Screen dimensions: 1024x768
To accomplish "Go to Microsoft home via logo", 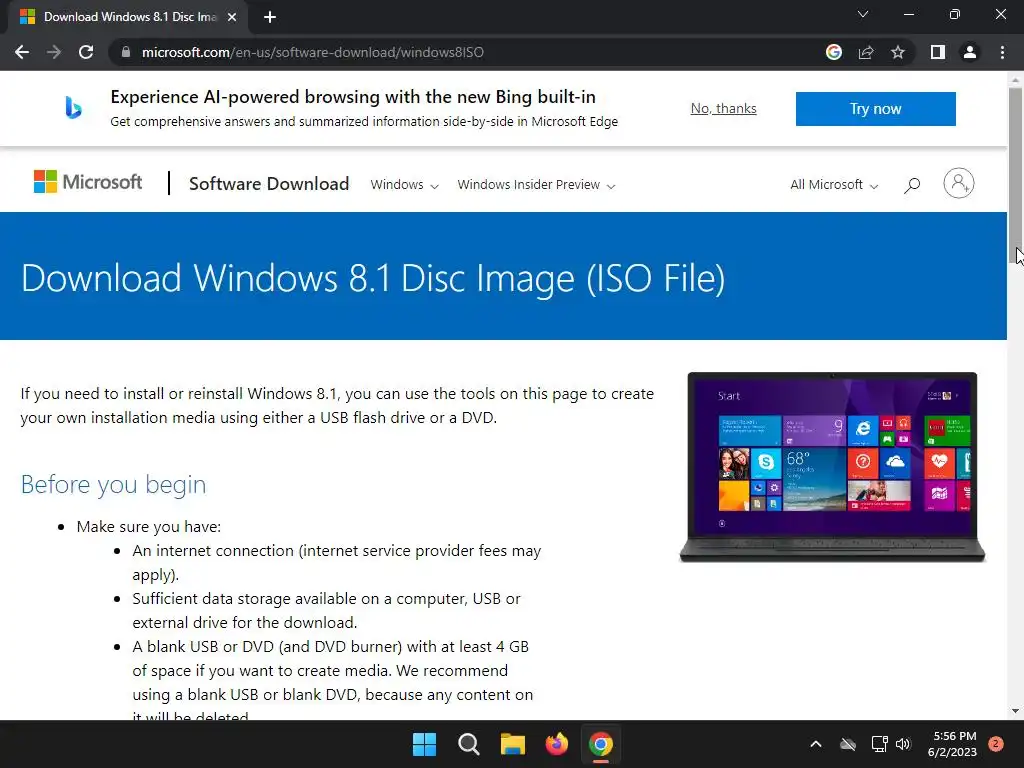I will tap(88, 182).
